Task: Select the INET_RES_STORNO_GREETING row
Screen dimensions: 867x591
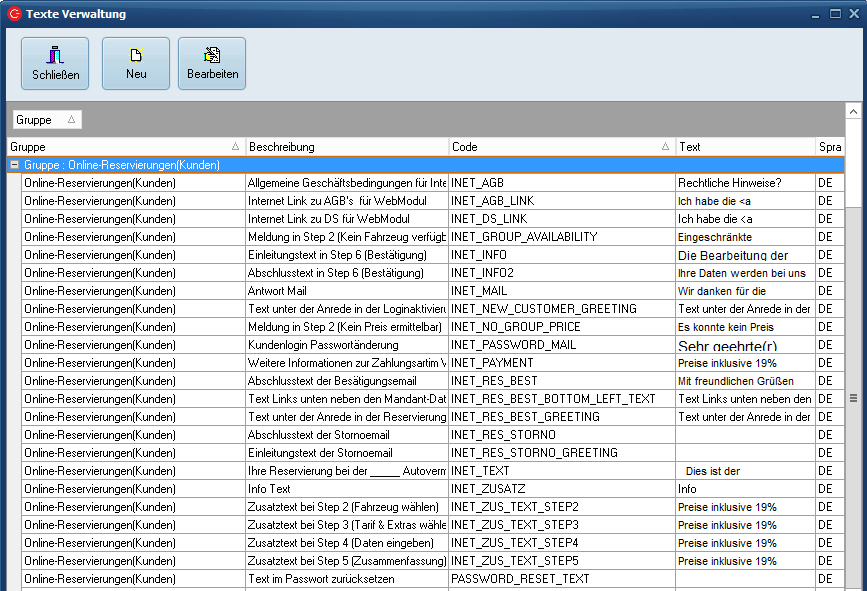Action: pos(561,453)
